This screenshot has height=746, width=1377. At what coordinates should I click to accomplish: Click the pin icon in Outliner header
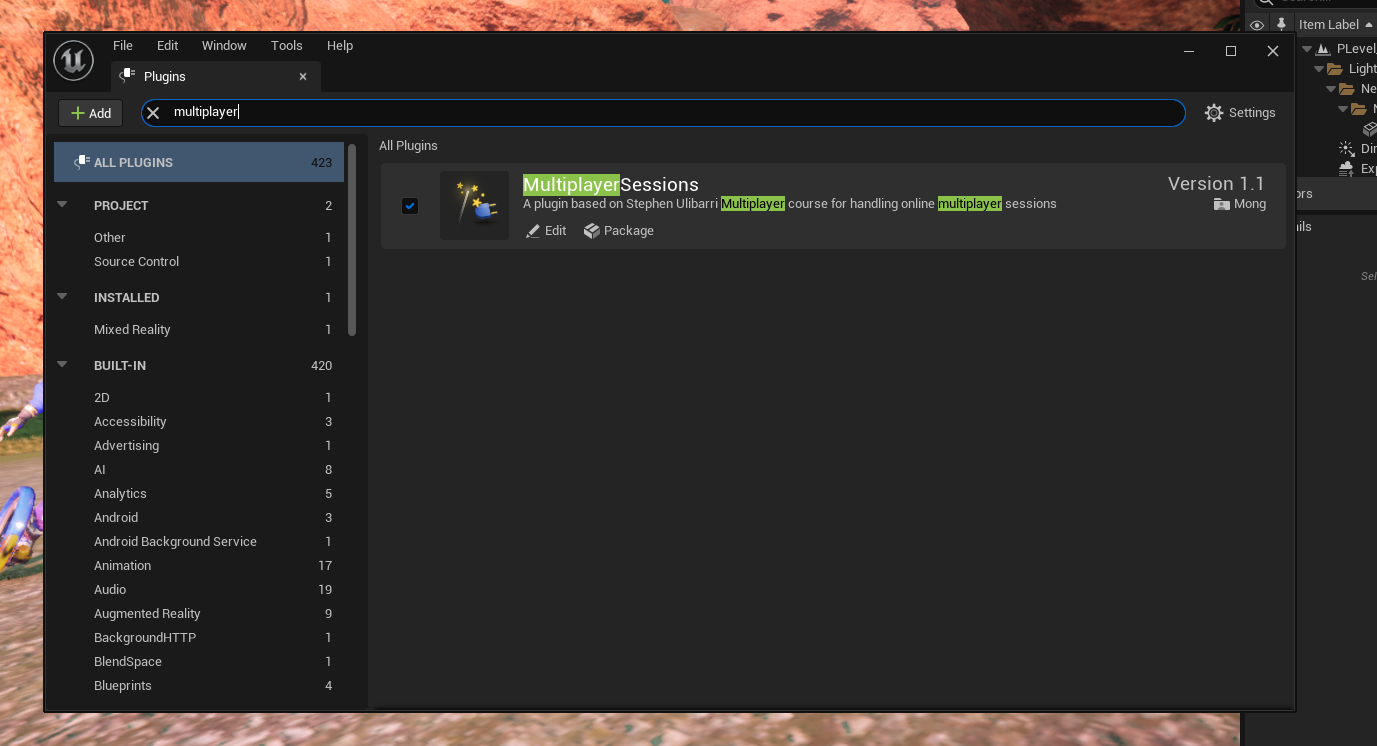click(x=1281, y=25)
